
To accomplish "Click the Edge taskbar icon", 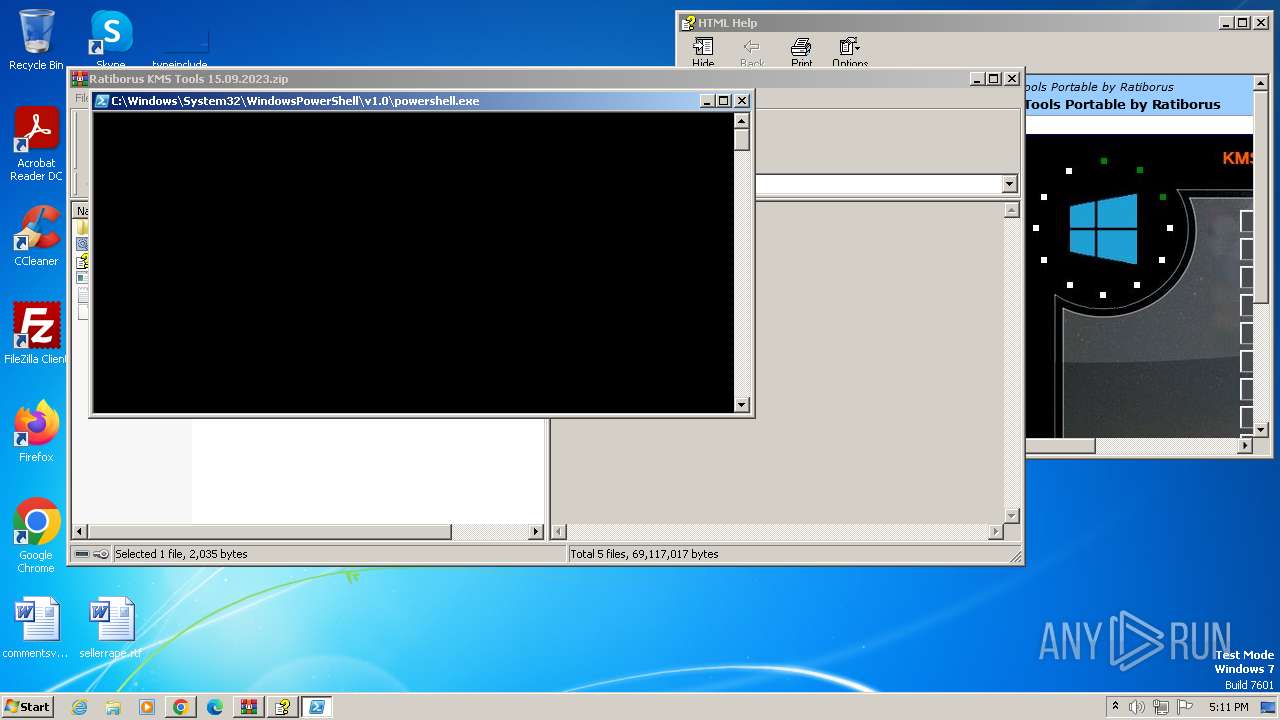I will 215,707.
